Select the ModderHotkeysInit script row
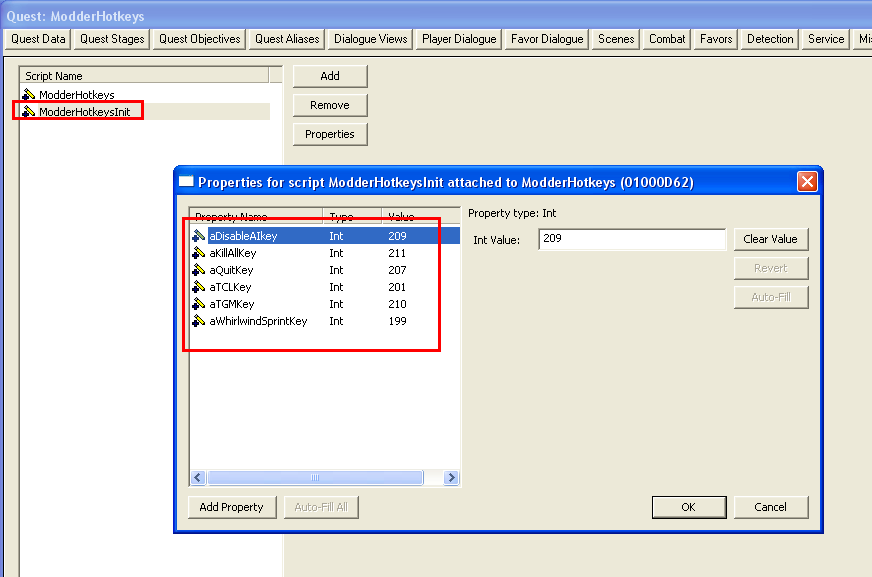Screen dimensions: 872x577 [x=145, y=112]
